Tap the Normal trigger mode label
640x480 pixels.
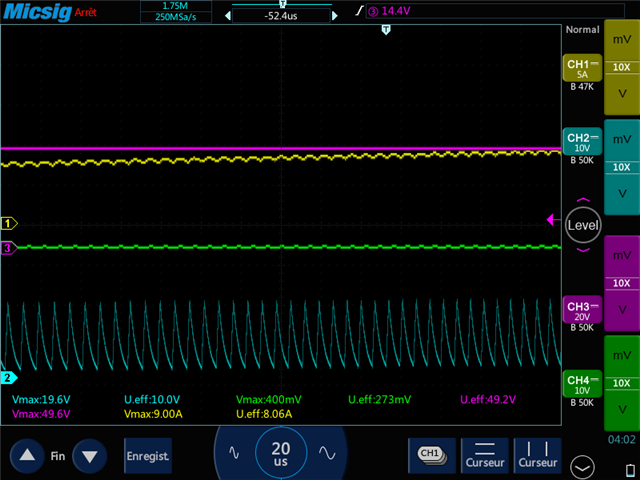click(x=582, y=29)
